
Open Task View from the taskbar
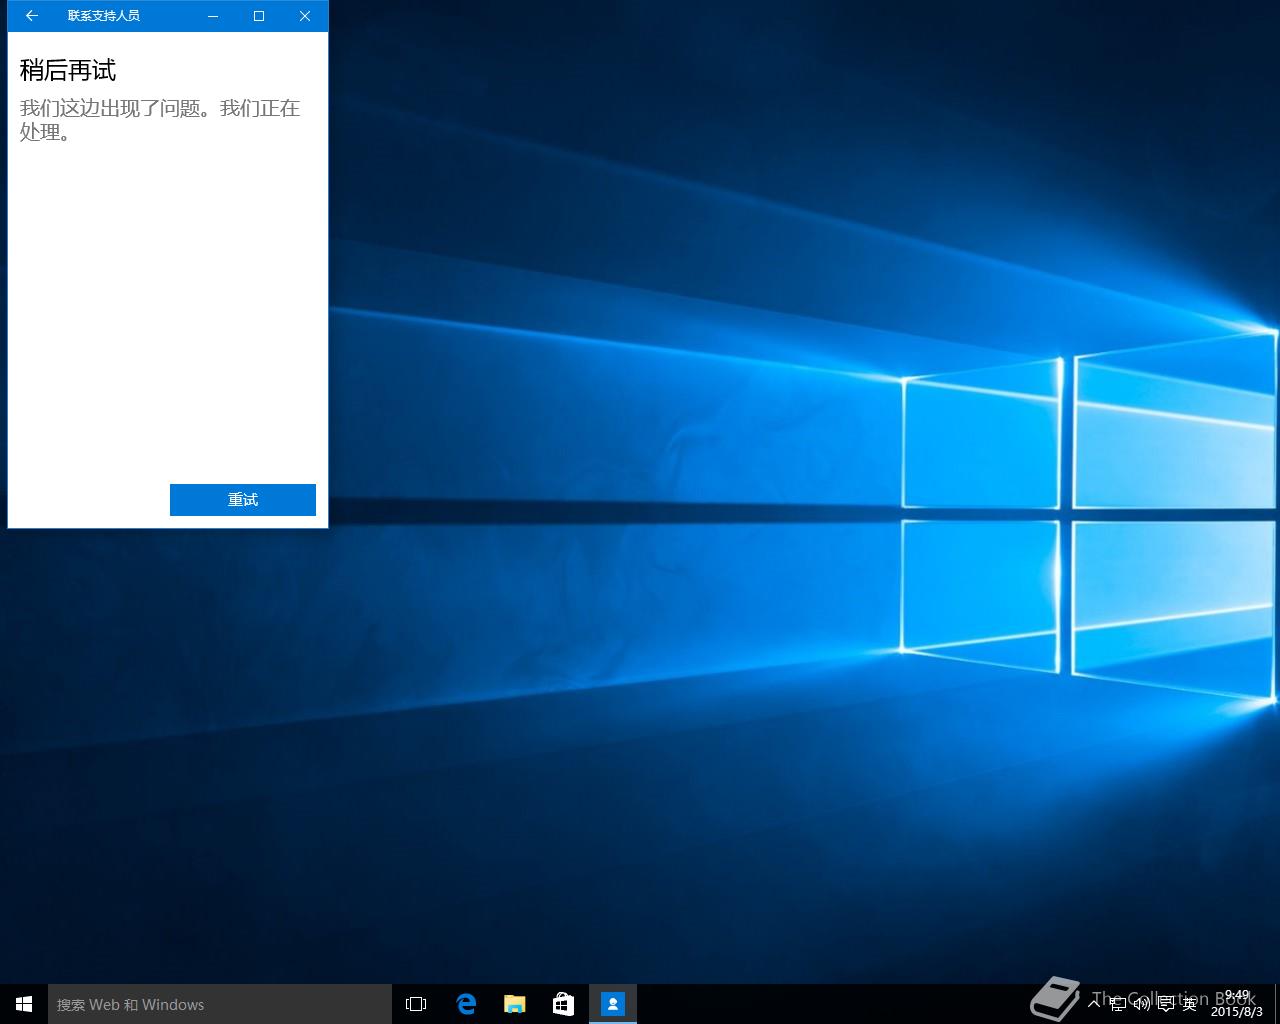pos(416,1004)
